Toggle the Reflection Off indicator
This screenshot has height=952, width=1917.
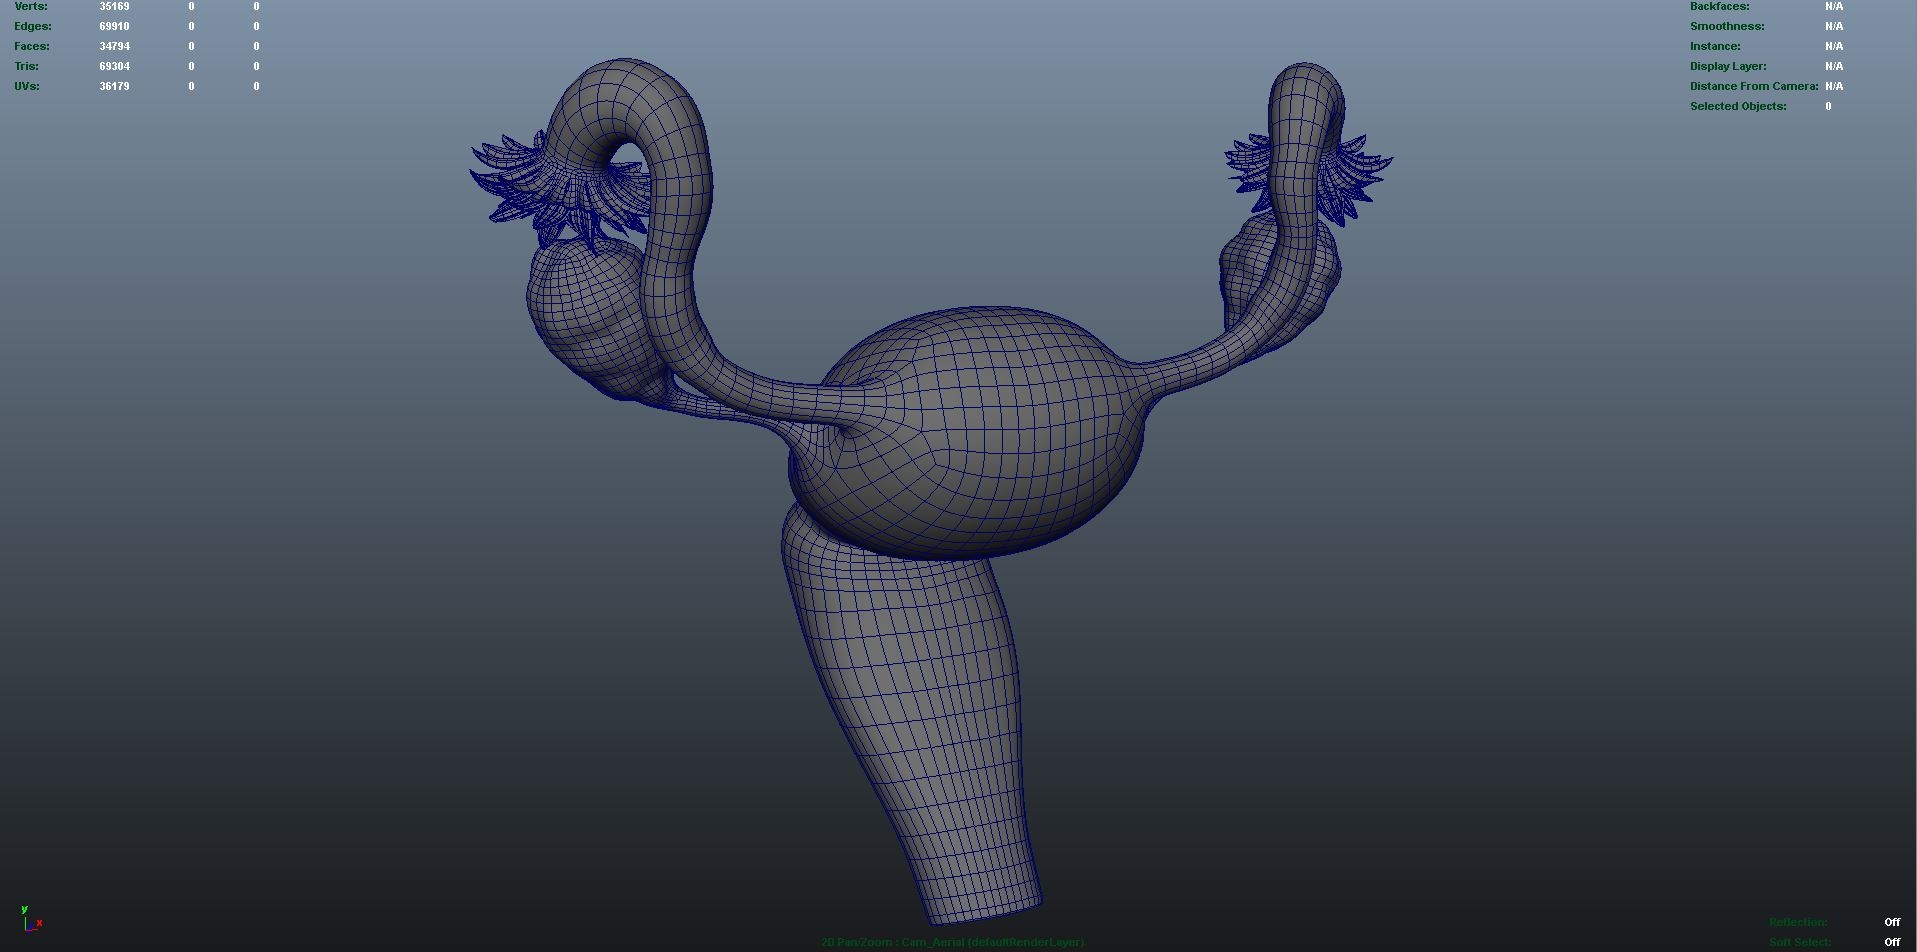click(1891, 922)
